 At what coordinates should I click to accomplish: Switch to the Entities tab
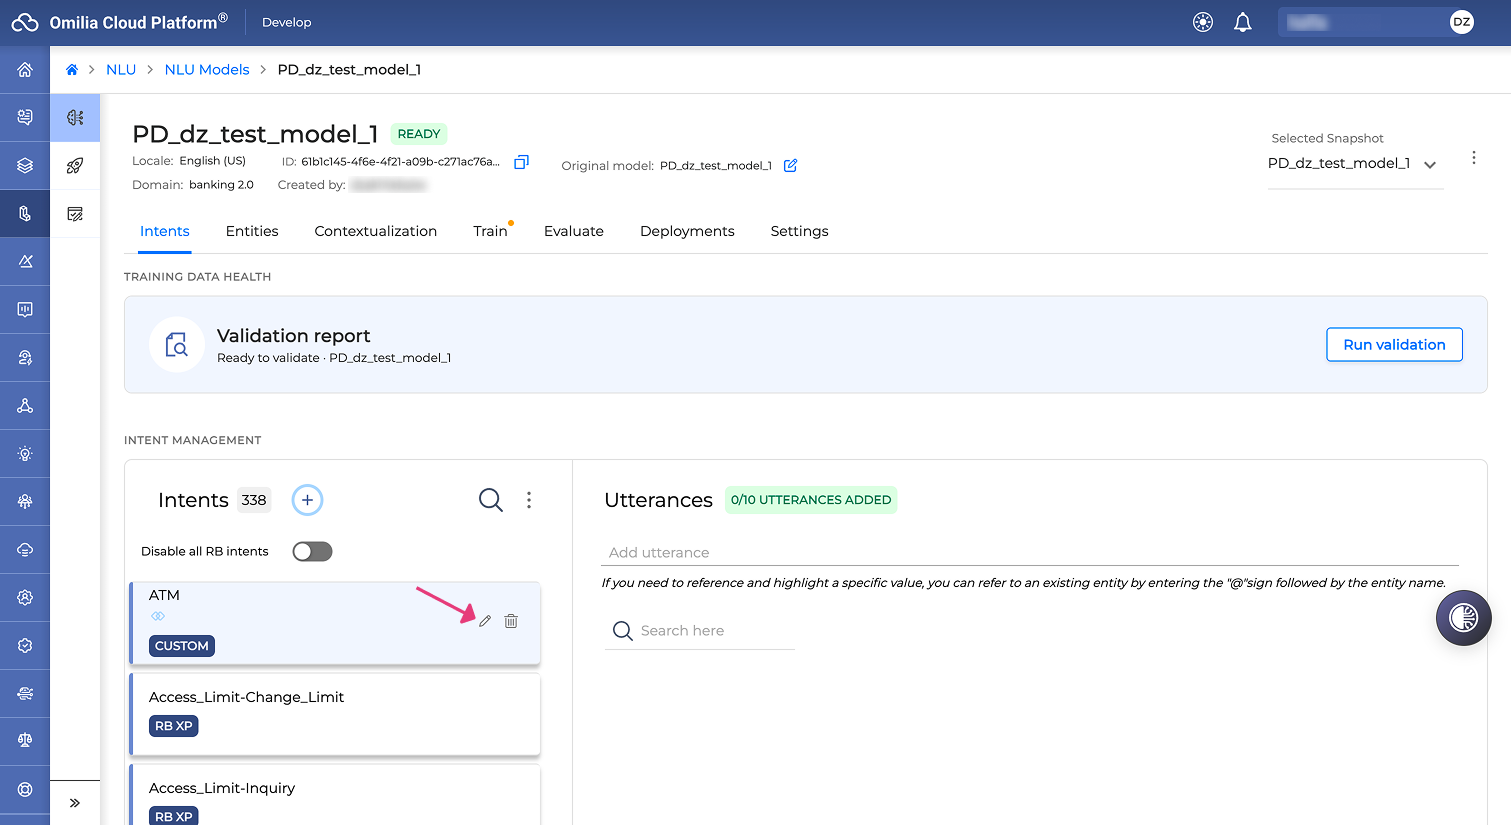click(252, 231)
